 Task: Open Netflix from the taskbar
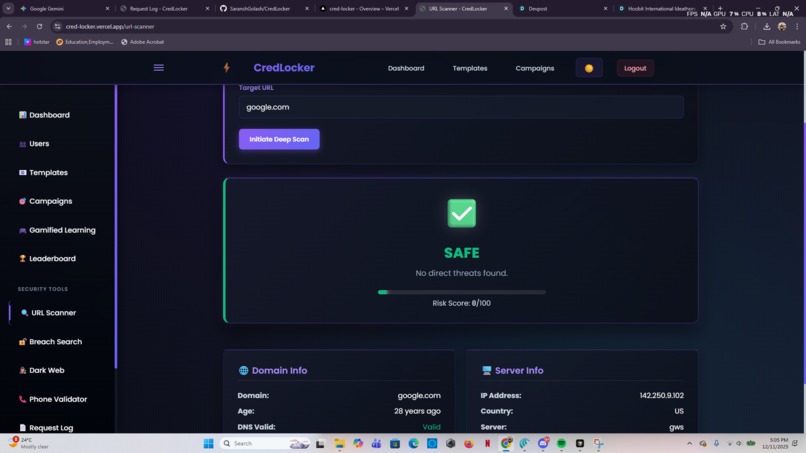coord(487,443)
